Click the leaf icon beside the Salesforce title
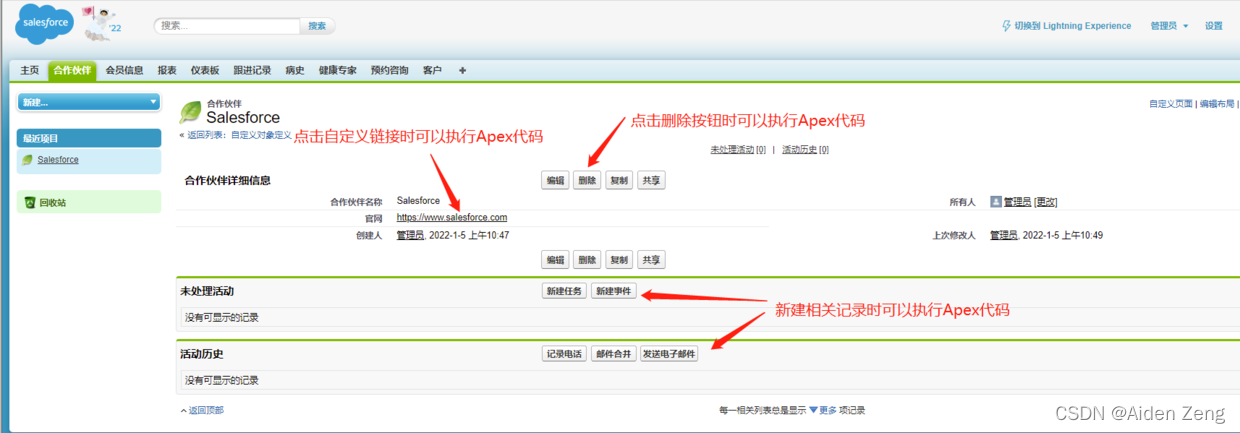The height and width of the screenshot is (433, 1240). click(x=190, y=112)
